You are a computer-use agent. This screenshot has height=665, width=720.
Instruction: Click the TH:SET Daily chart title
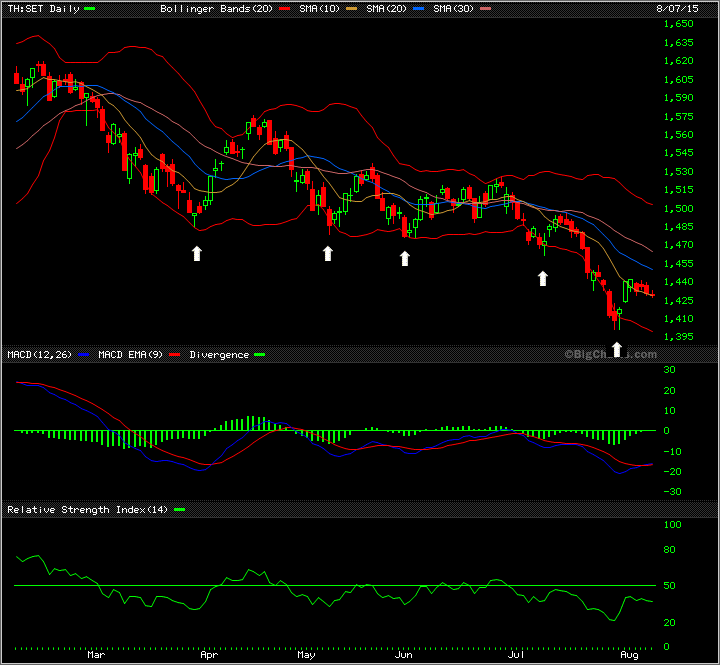point(44,9)
